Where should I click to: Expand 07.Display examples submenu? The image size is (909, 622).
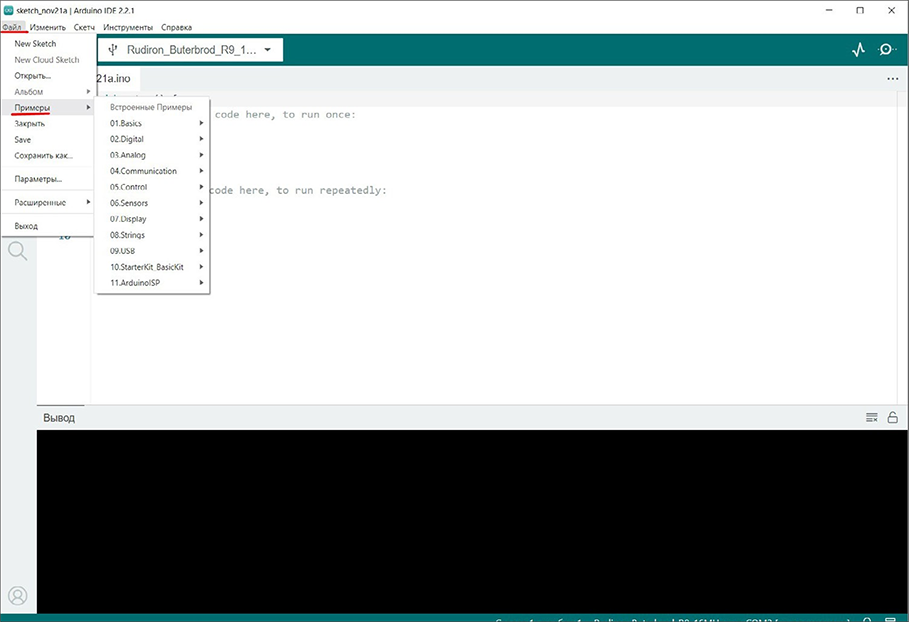152,219
